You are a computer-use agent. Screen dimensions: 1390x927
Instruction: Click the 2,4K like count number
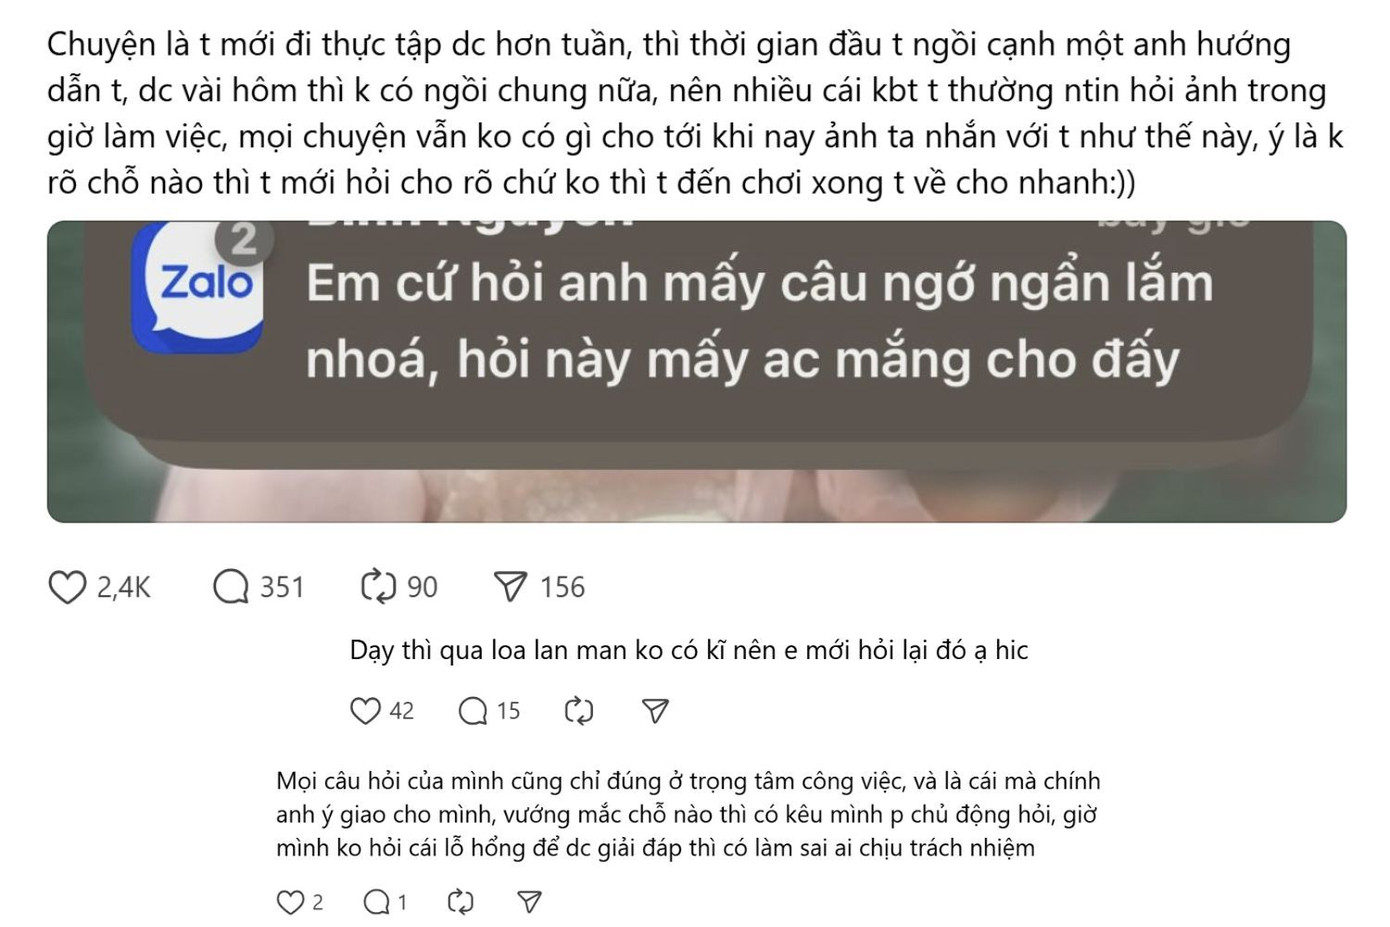124,587
